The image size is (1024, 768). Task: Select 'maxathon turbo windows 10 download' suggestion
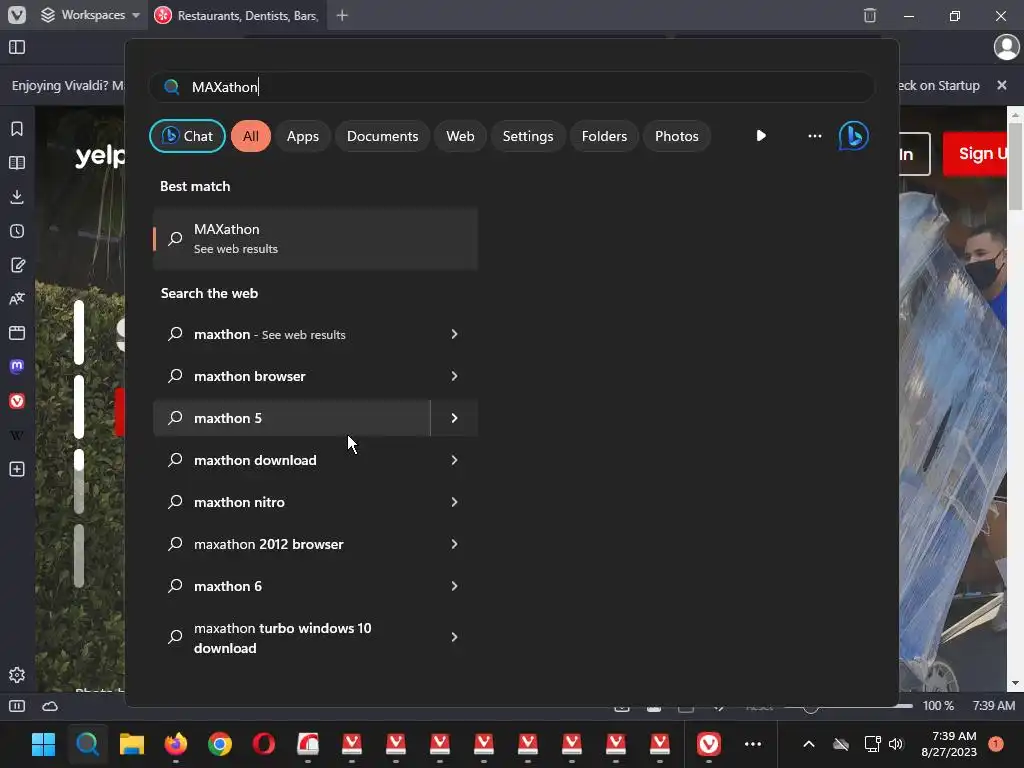[x=292, y=637]
